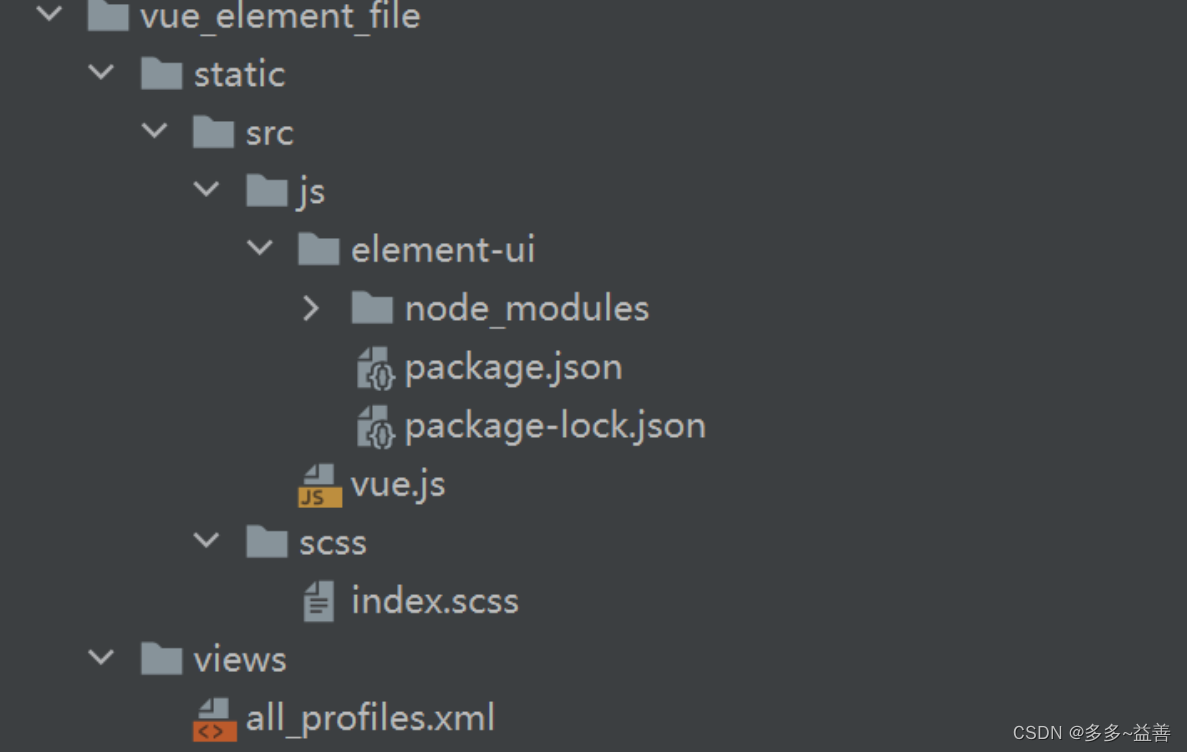This screenshot has height=752, width=1187.
Task: Expand the node_modules folder
Action: [x=311, y=307]
